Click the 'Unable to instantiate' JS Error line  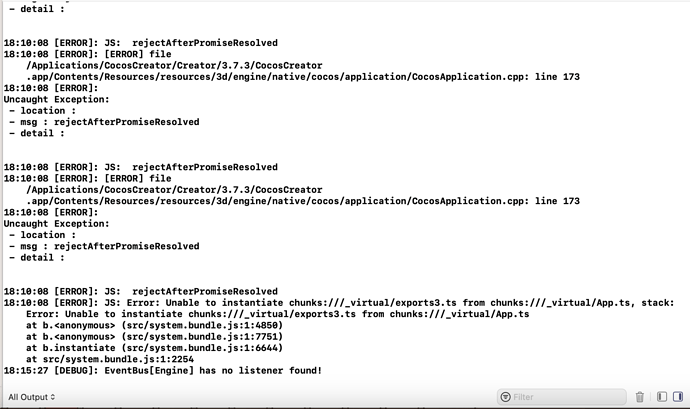pyautogui.click(x=339, y=303)
